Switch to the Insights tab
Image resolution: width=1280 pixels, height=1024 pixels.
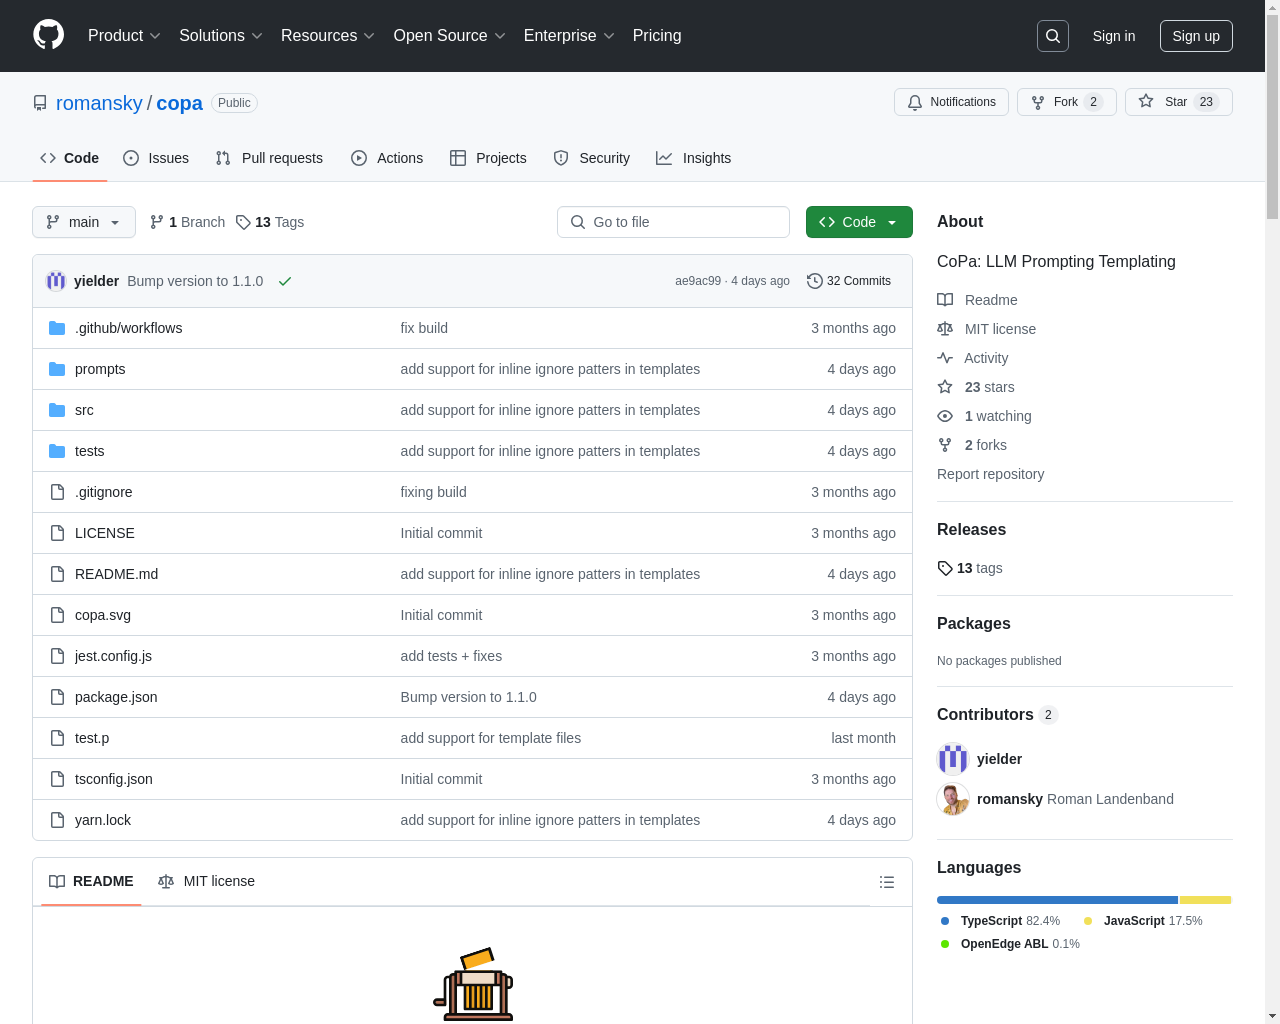pos(694,158)
